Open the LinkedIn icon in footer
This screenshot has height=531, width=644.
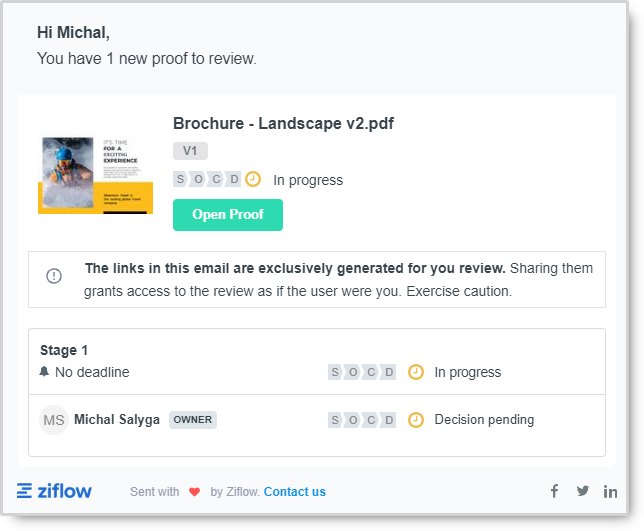(x=610, y=491)
